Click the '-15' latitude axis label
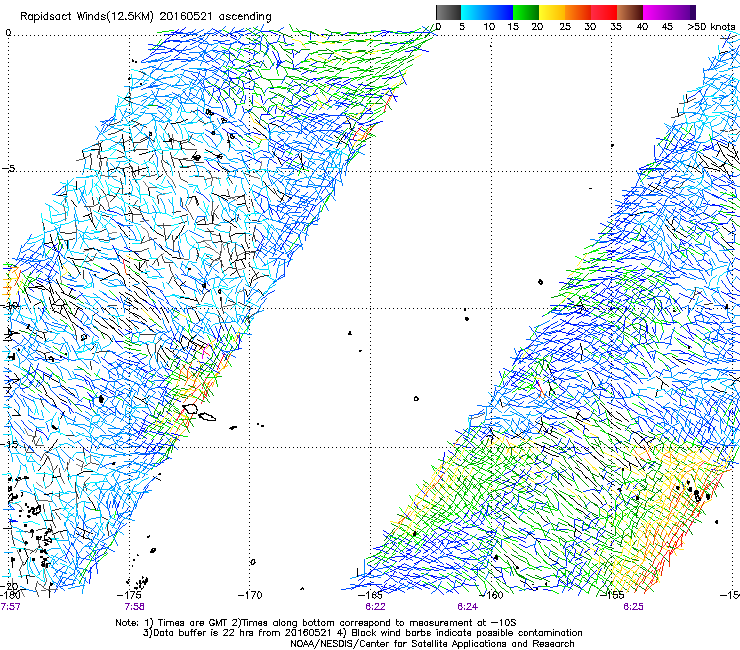 click(9, 444)
